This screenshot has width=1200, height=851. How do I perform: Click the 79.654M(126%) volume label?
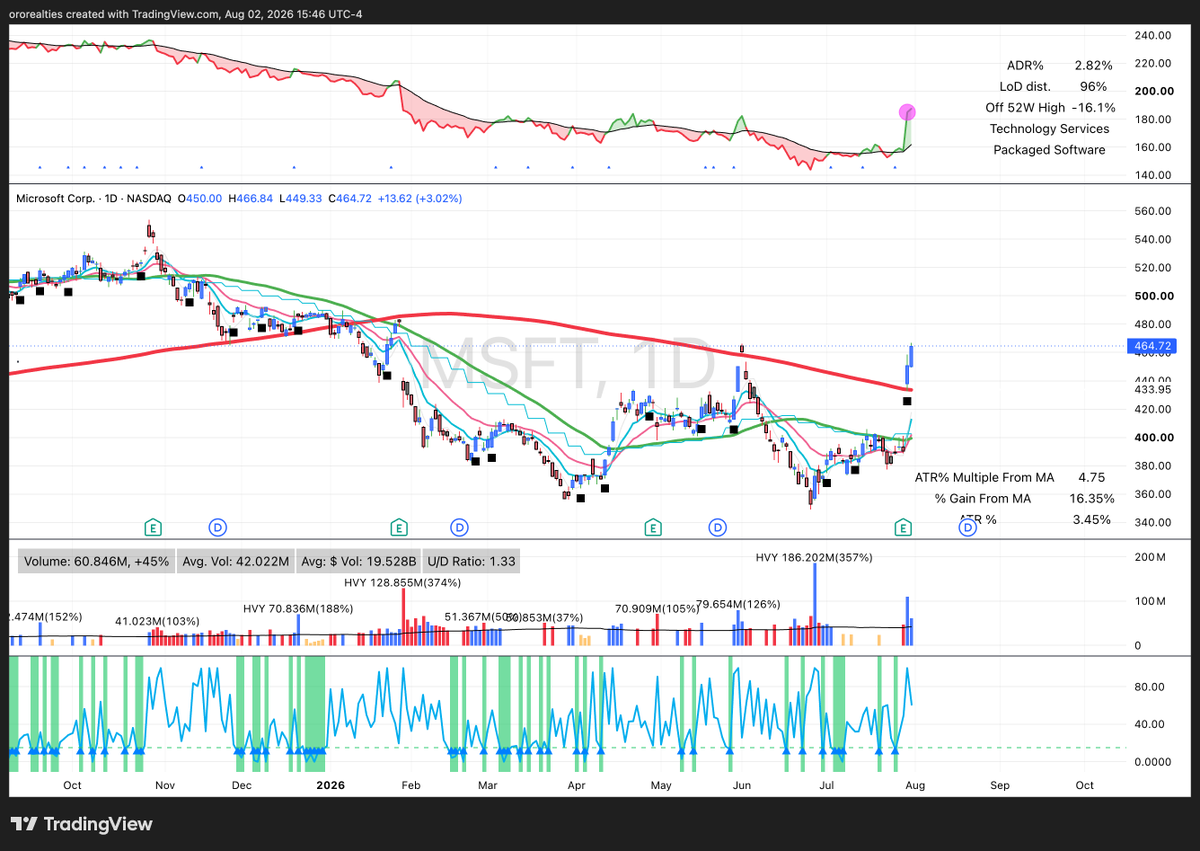[740, 604]
